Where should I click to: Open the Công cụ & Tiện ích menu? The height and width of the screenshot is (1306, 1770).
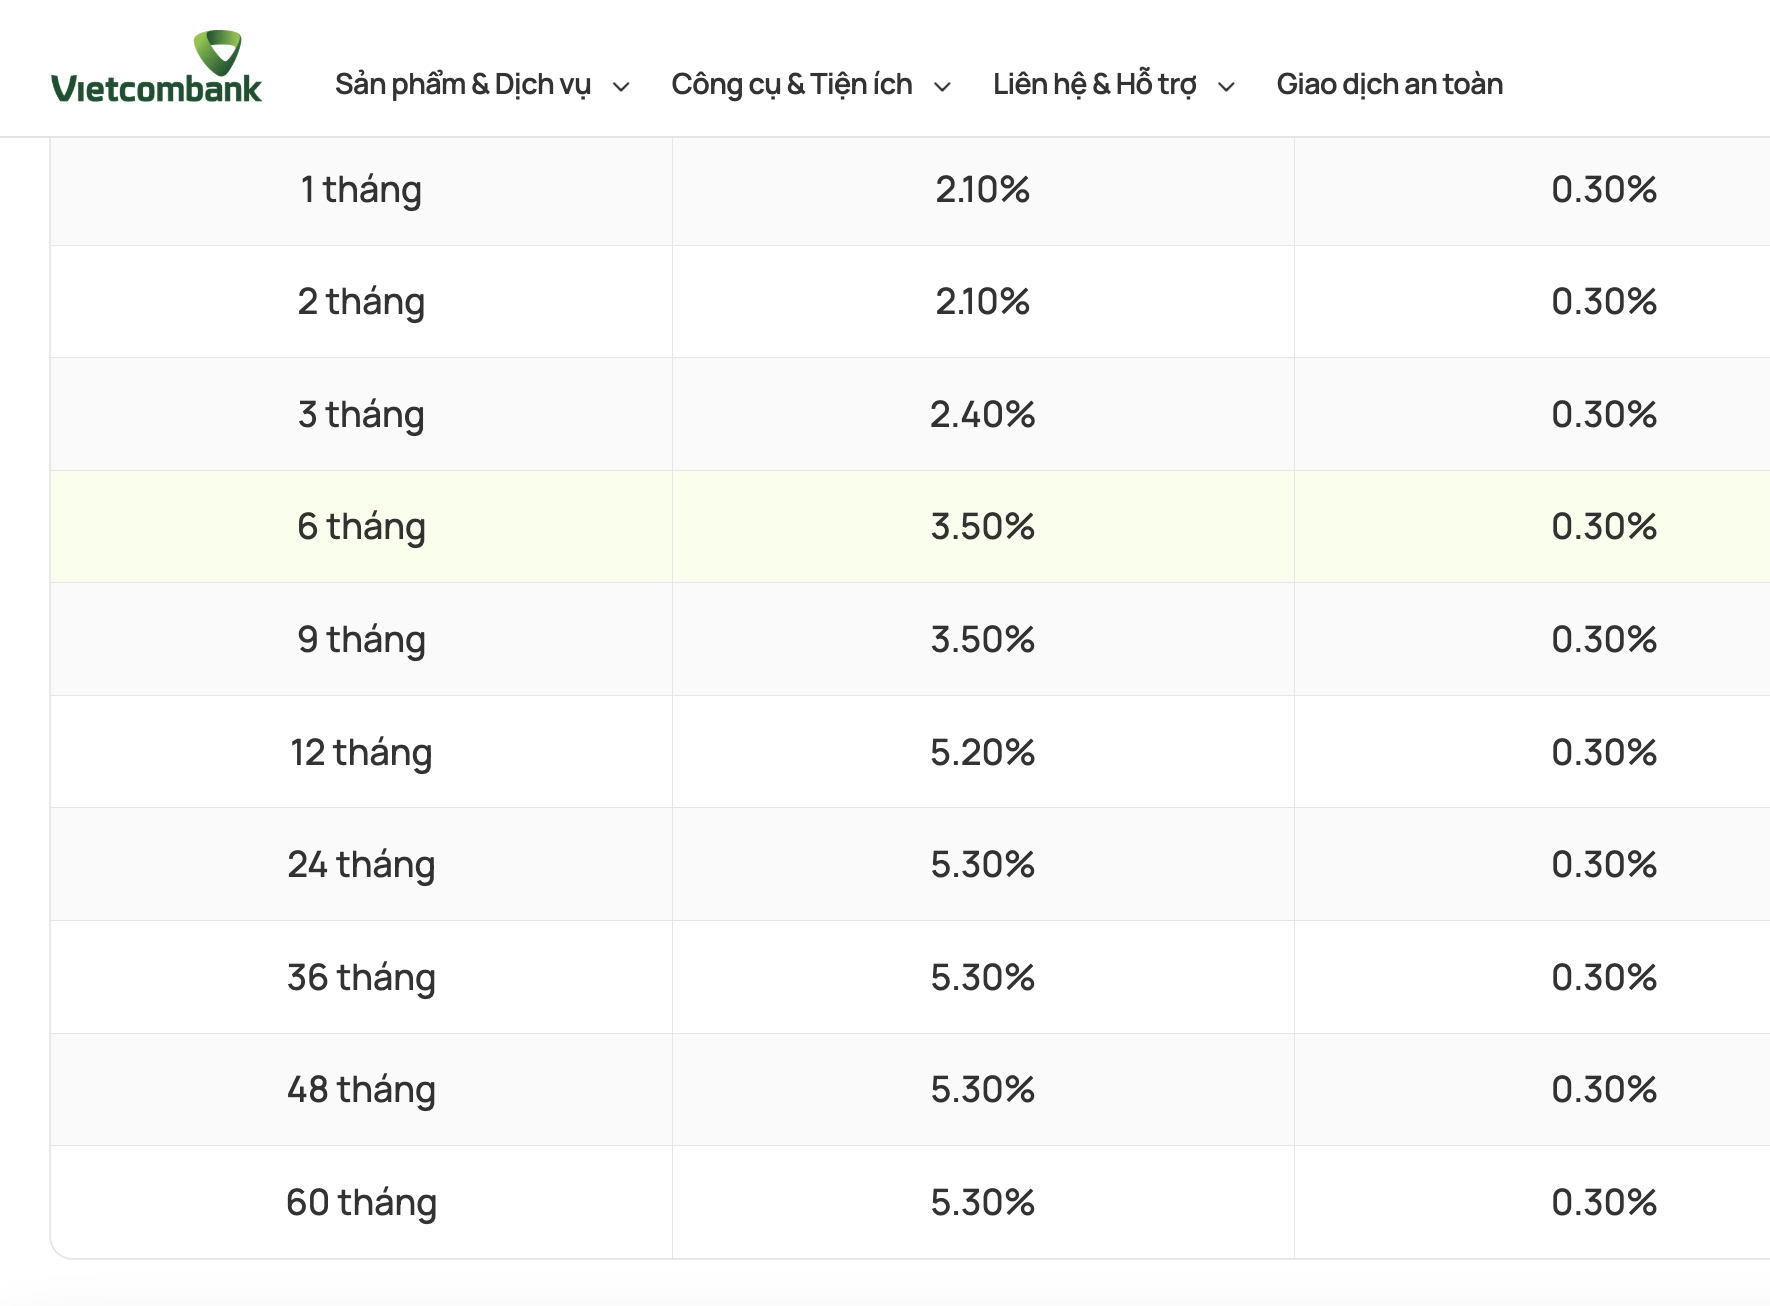(791, 85)
